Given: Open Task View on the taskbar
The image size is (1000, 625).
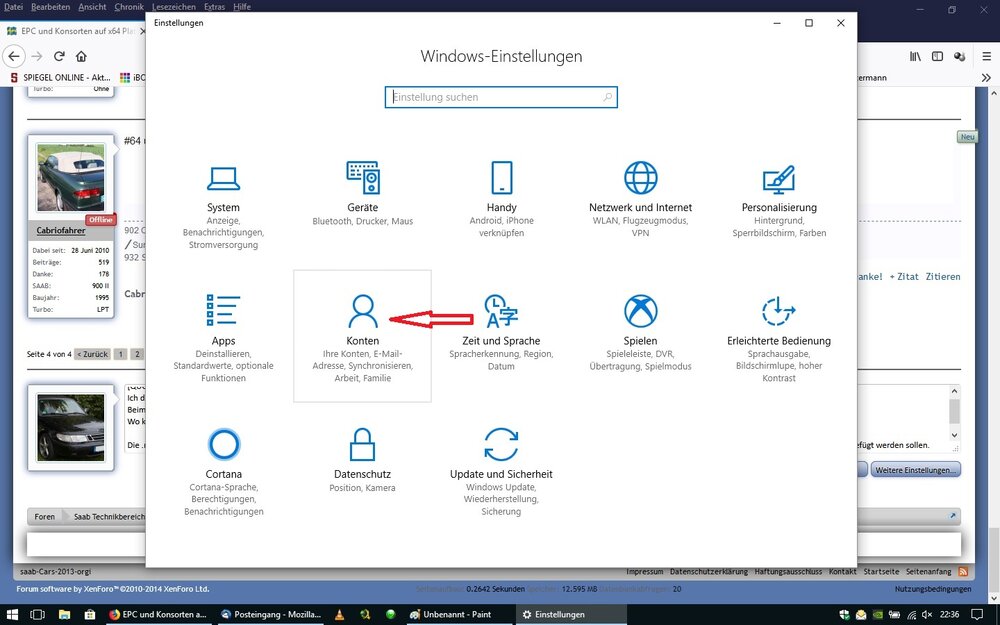Looking at the screenshot, I should 38,614.
